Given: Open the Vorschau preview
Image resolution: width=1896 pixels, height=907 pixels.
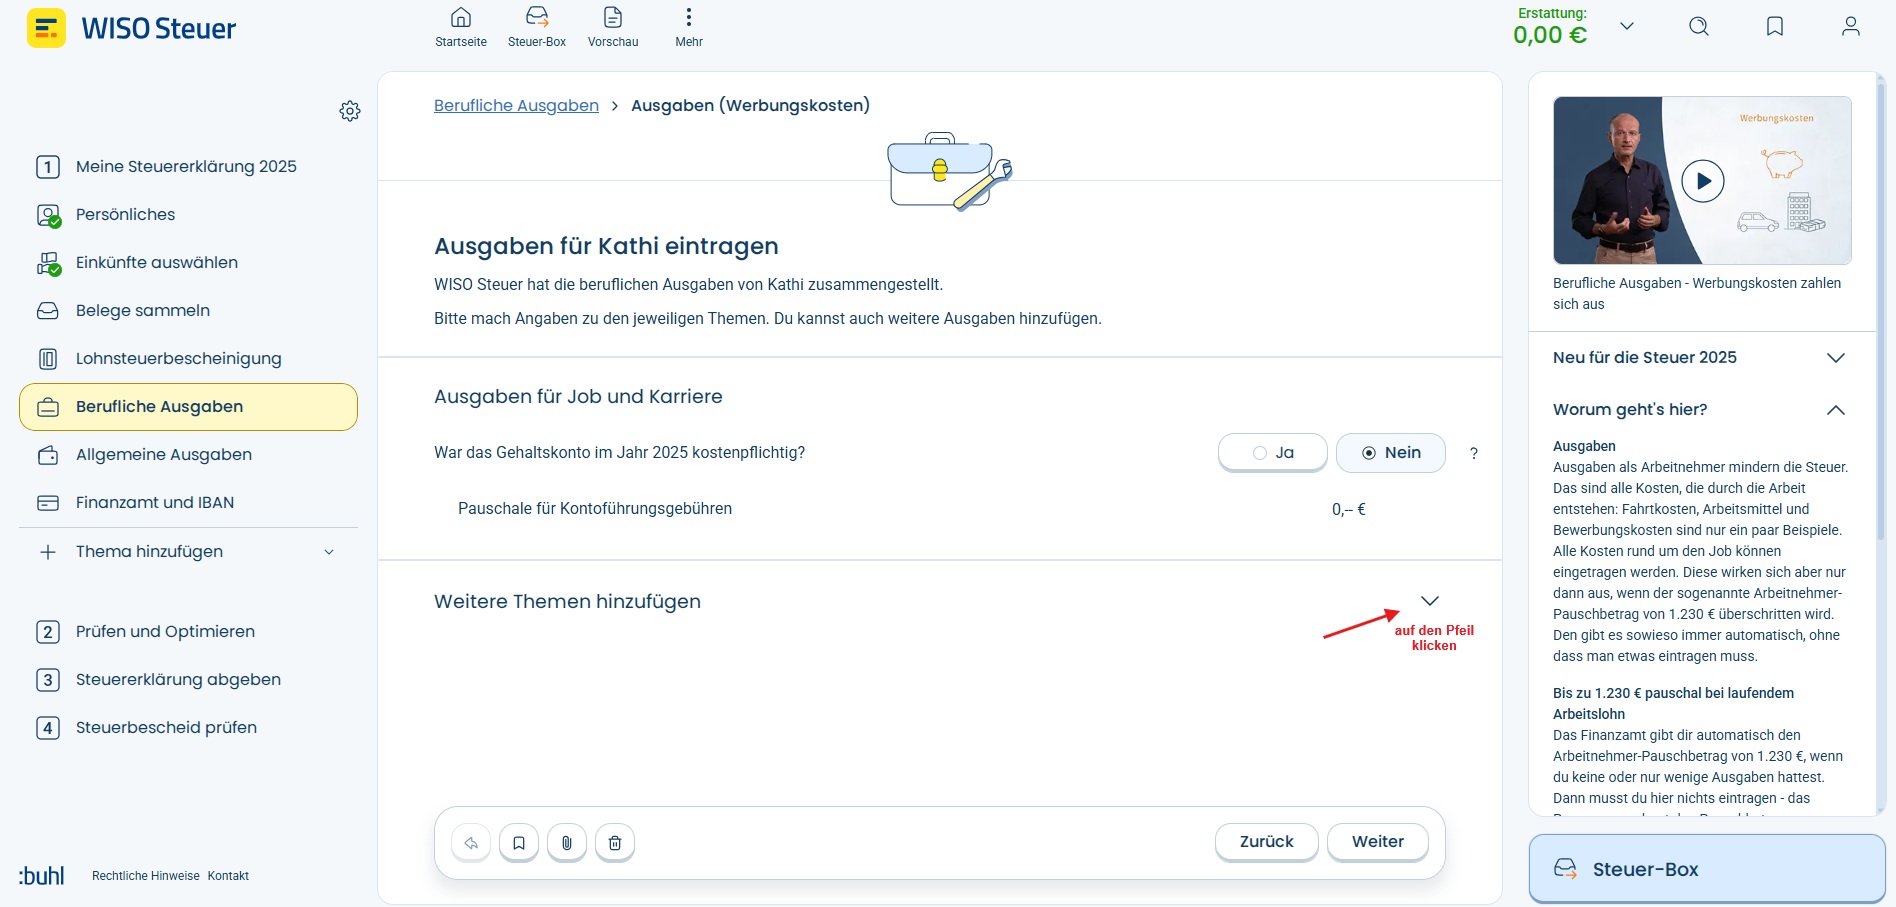Looking at the screenshot, I should [613, 27].
